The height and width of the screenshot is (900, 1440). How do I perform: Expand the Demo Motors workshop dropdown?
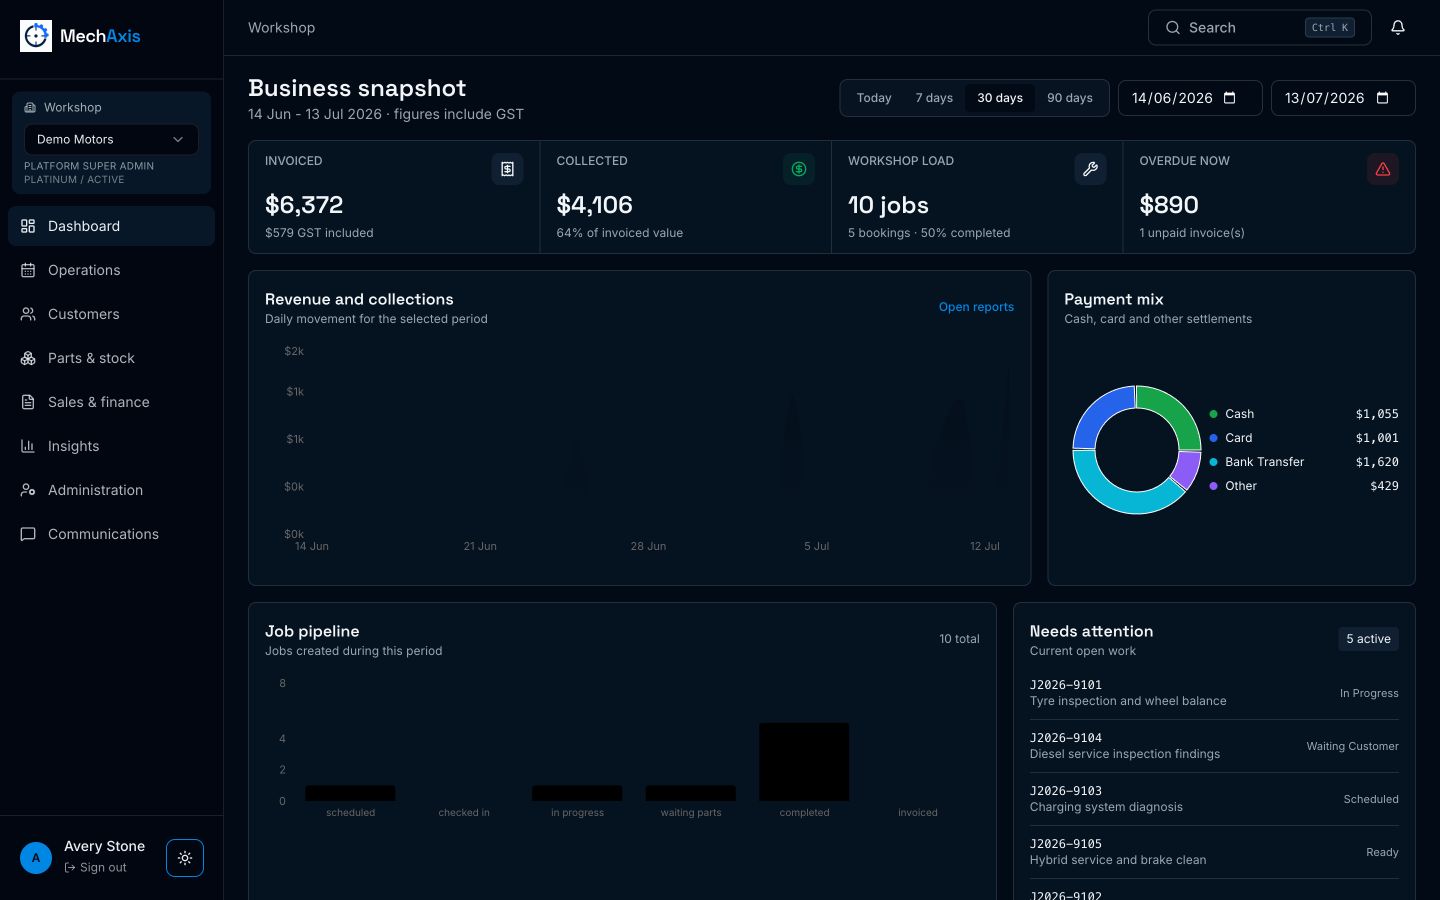111,140
